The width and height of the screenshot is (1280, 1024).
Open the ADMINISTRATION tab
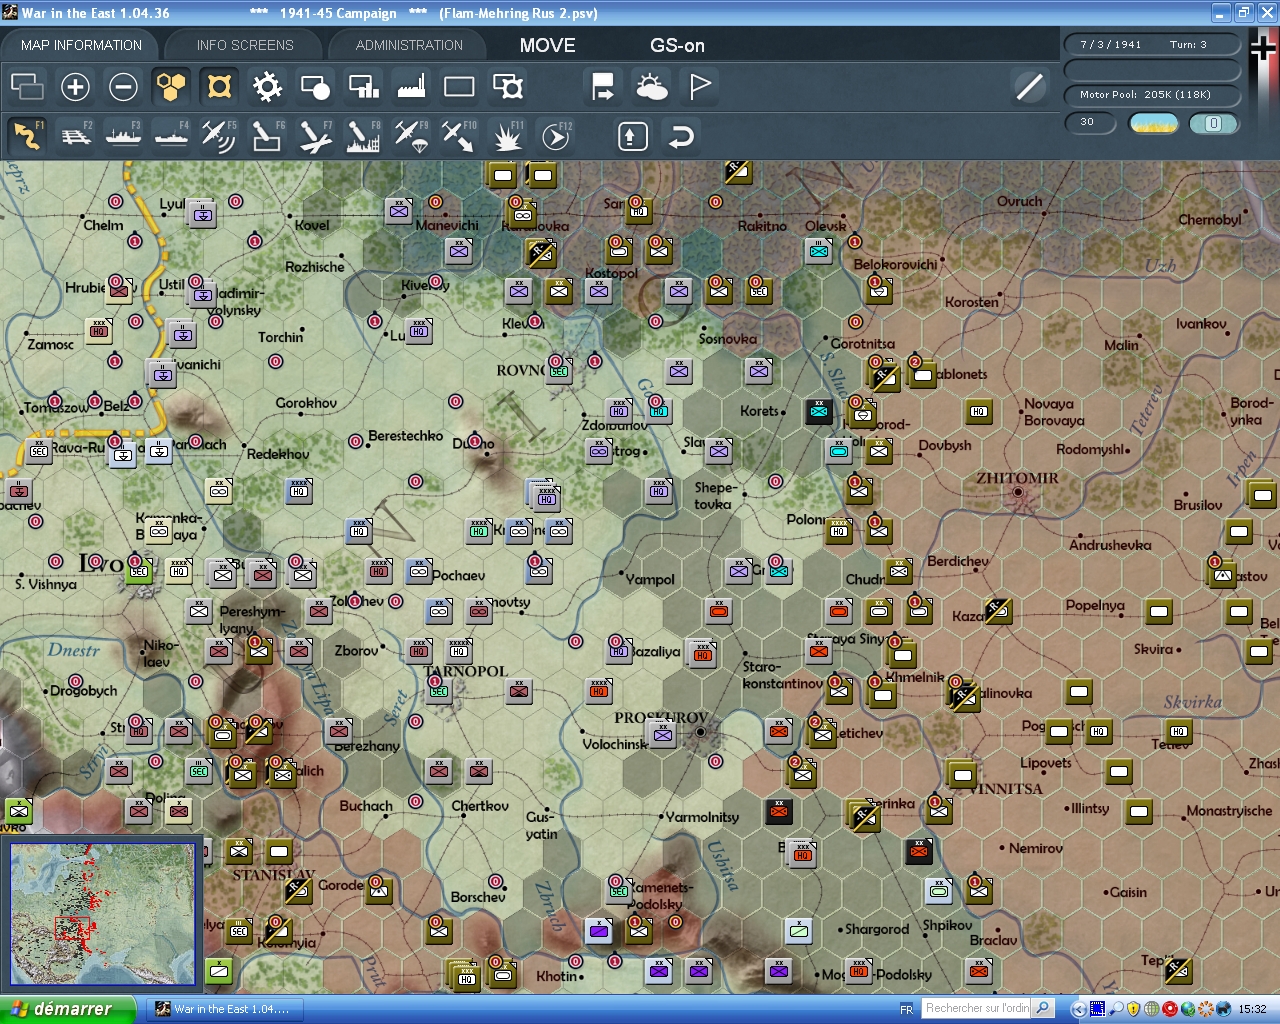pyautogui.click(x=409, y=45)
